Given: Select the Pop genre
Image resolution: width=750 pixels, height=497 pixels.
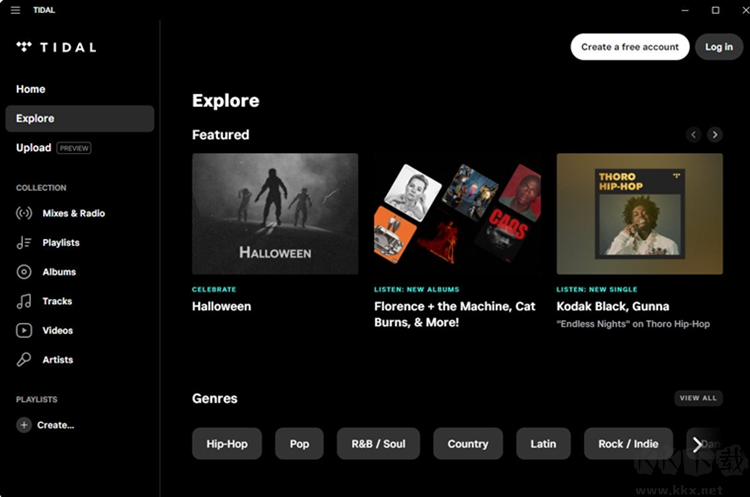Looking at the screenshot, I should (299, 444).
